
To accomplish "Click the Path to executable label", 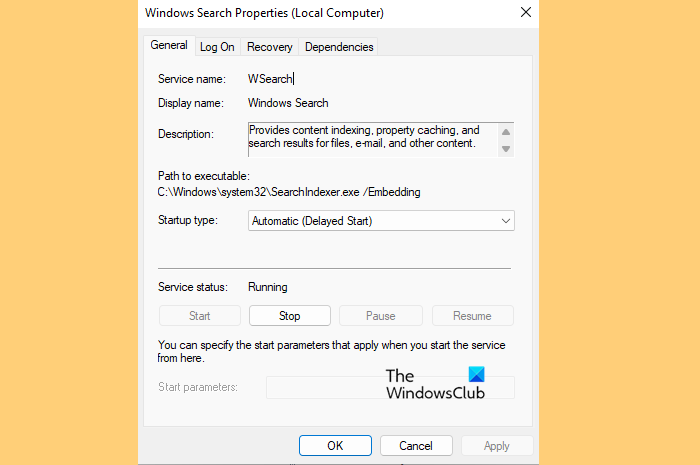I will pos(204,176).
